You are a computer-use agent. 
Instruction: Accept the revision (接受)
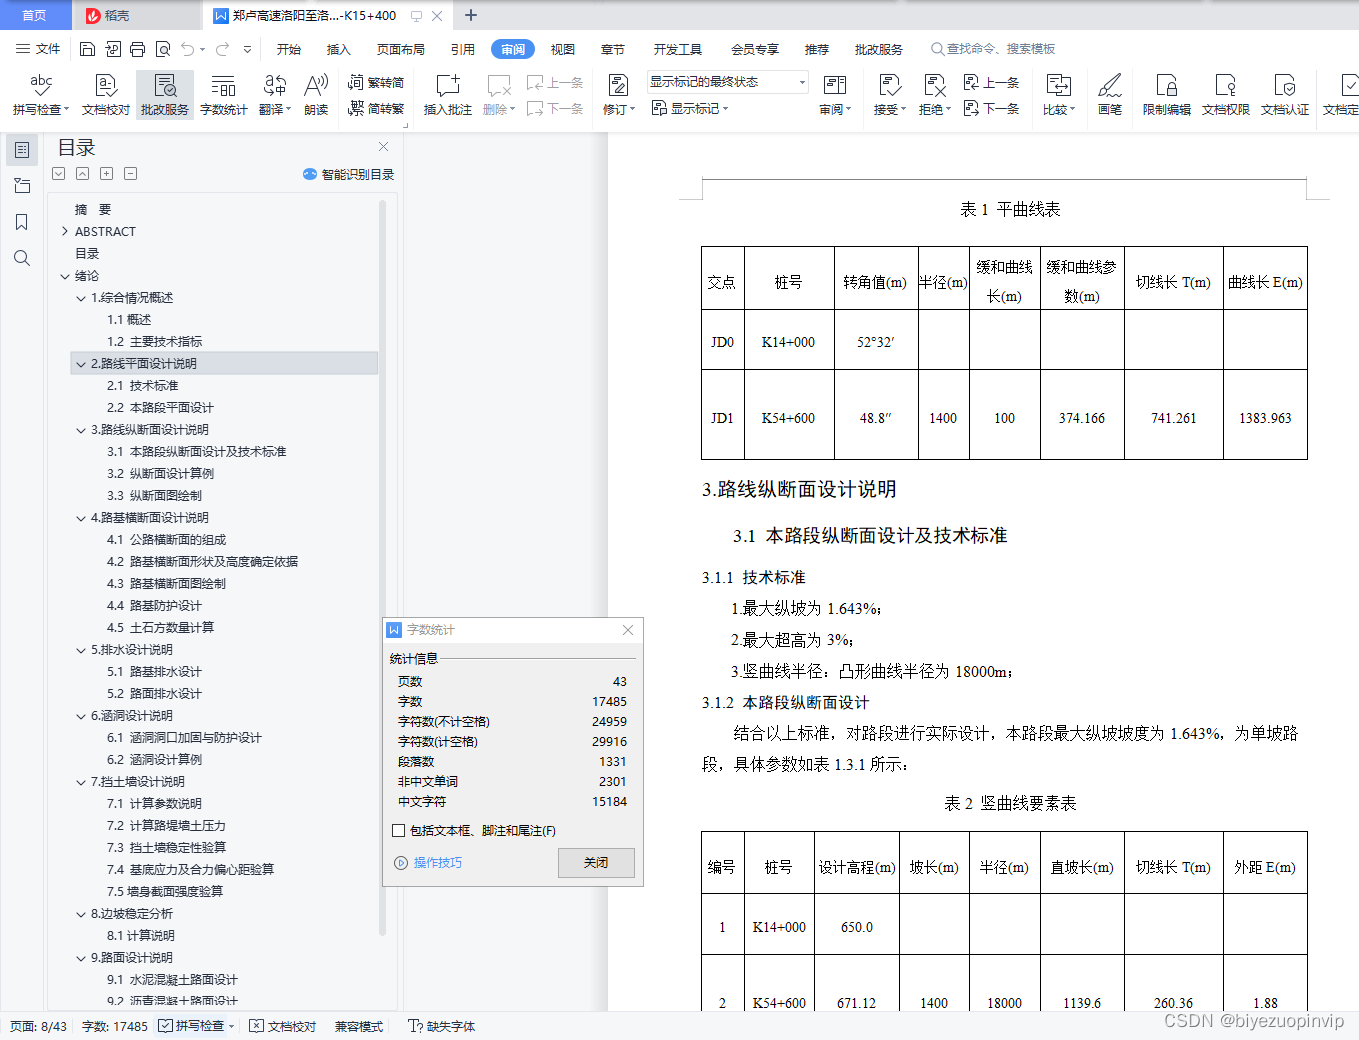889,95
